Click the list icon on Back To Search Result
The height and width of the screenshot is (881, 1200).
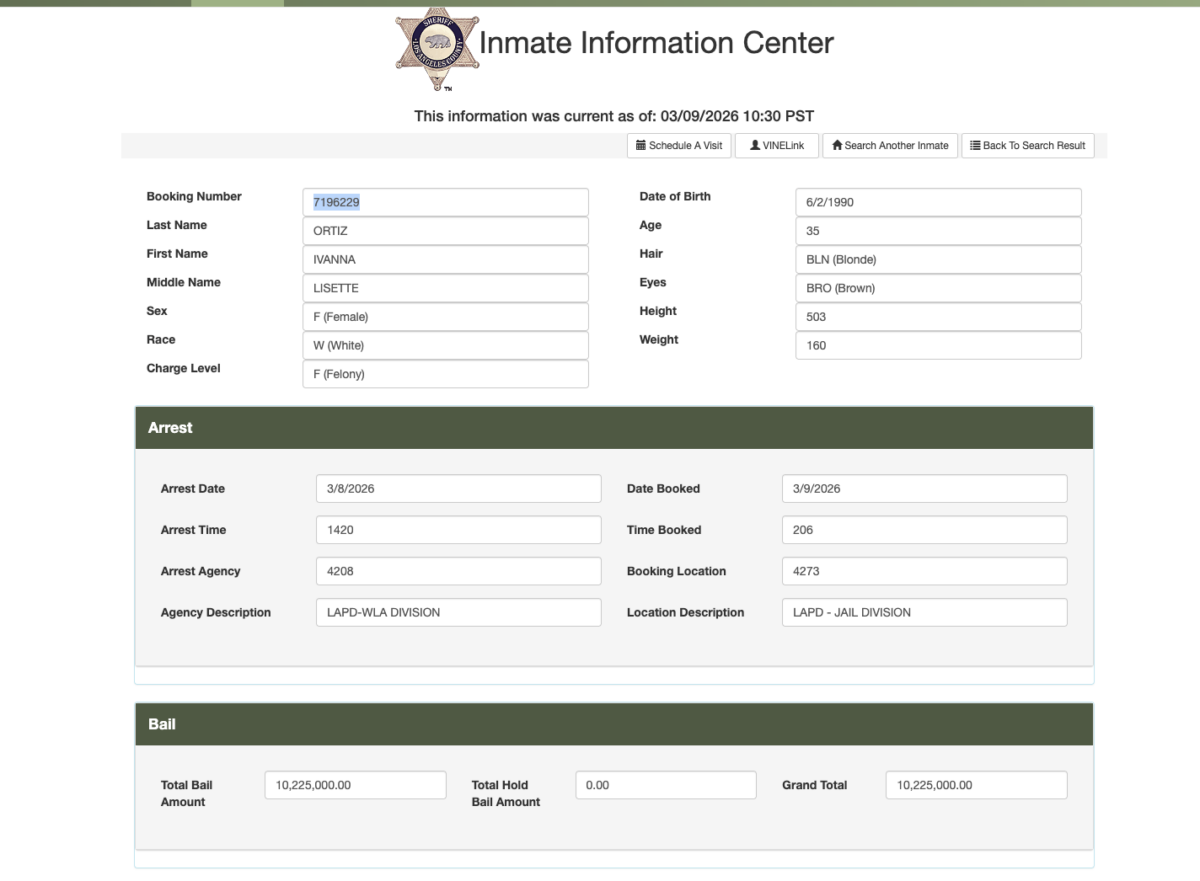(975, 146)
